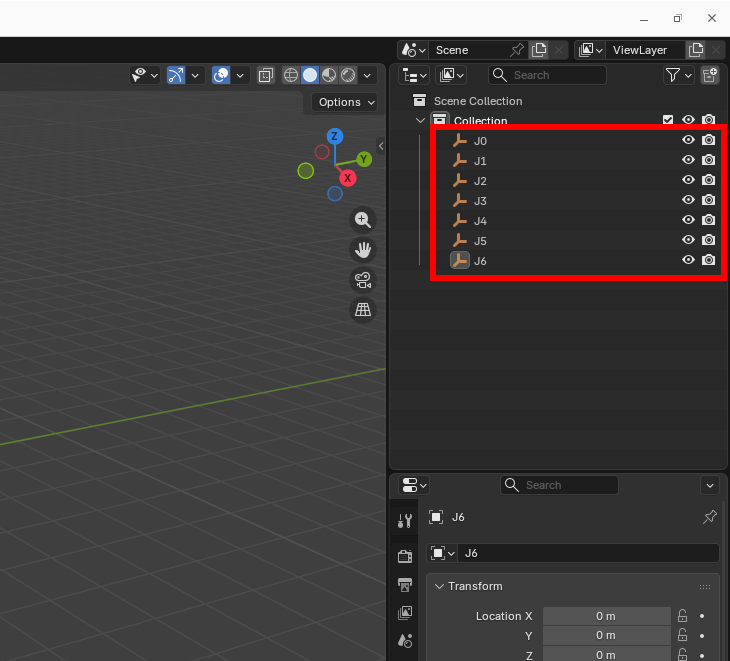The height and width of the screenshot is (661, 730).
Task: Toggle the camera view icon
Action: pyautogui.click(x=363, y=280)
